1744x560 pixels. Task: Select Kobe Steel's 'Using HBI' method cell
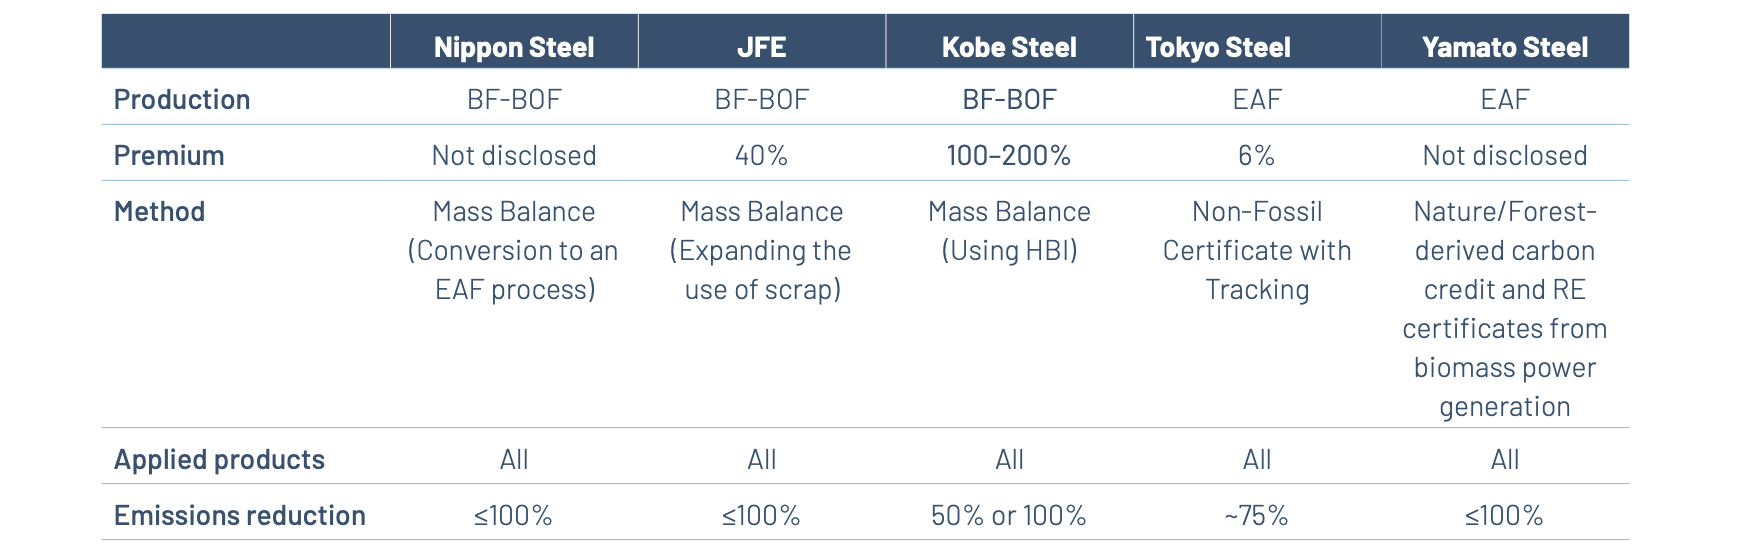1009,231
